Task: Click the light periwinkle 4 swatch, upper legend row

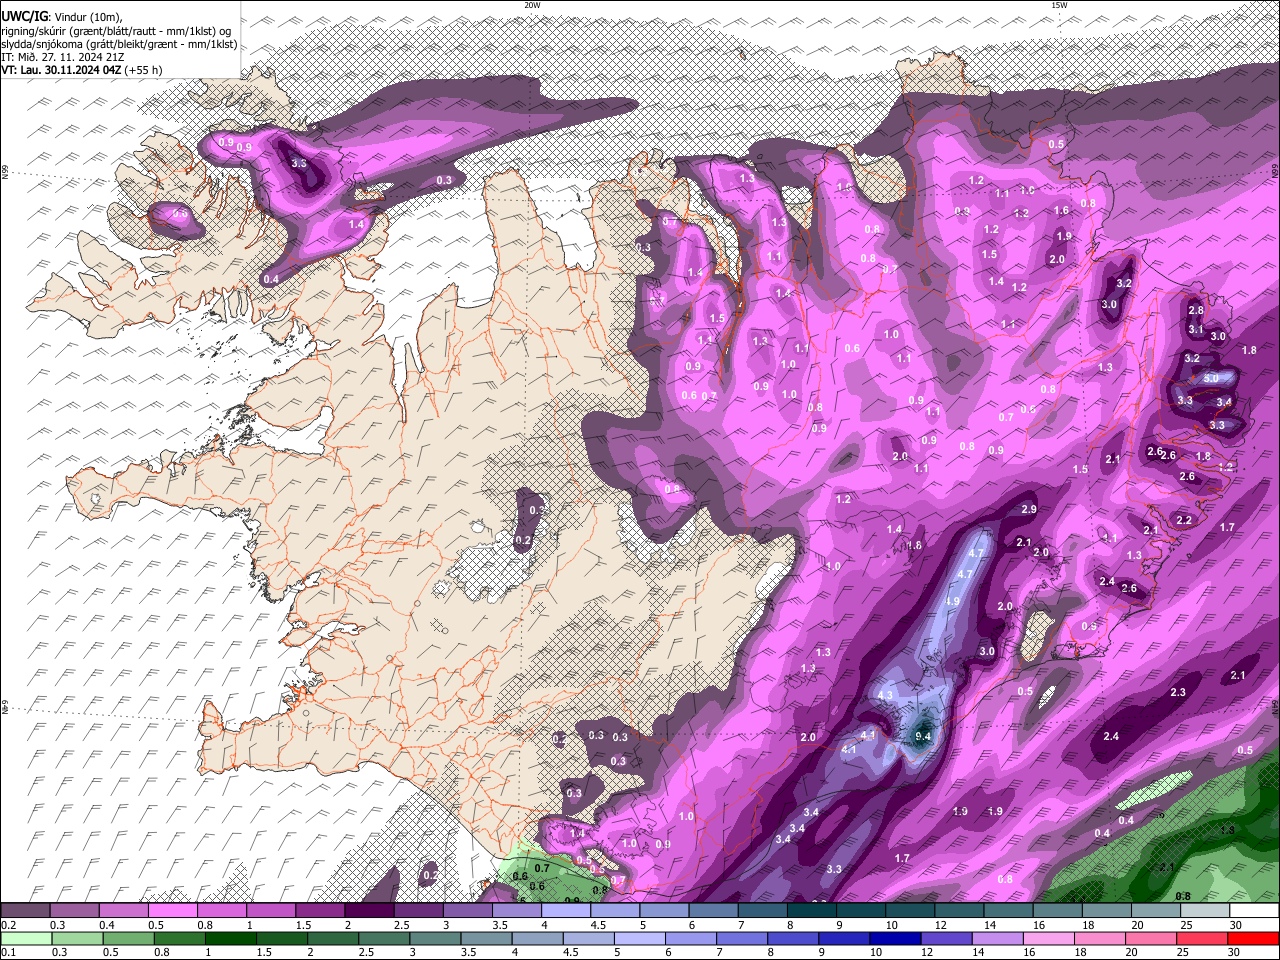Action: [x=565, y=911]
